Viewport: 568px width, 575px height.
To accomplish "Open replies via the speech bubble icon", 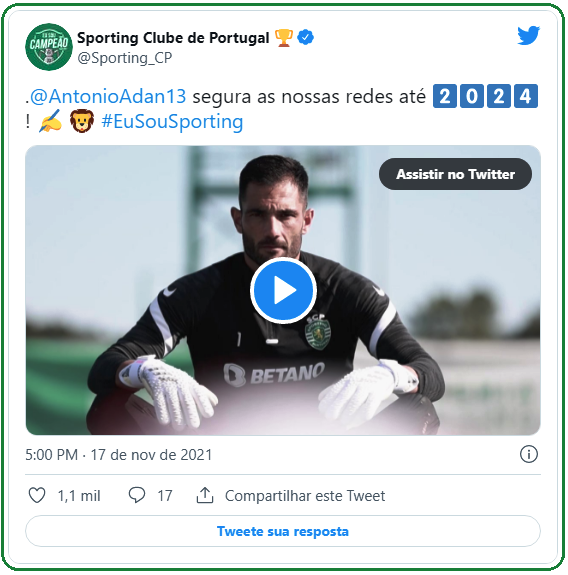I will tap(137, 495).
